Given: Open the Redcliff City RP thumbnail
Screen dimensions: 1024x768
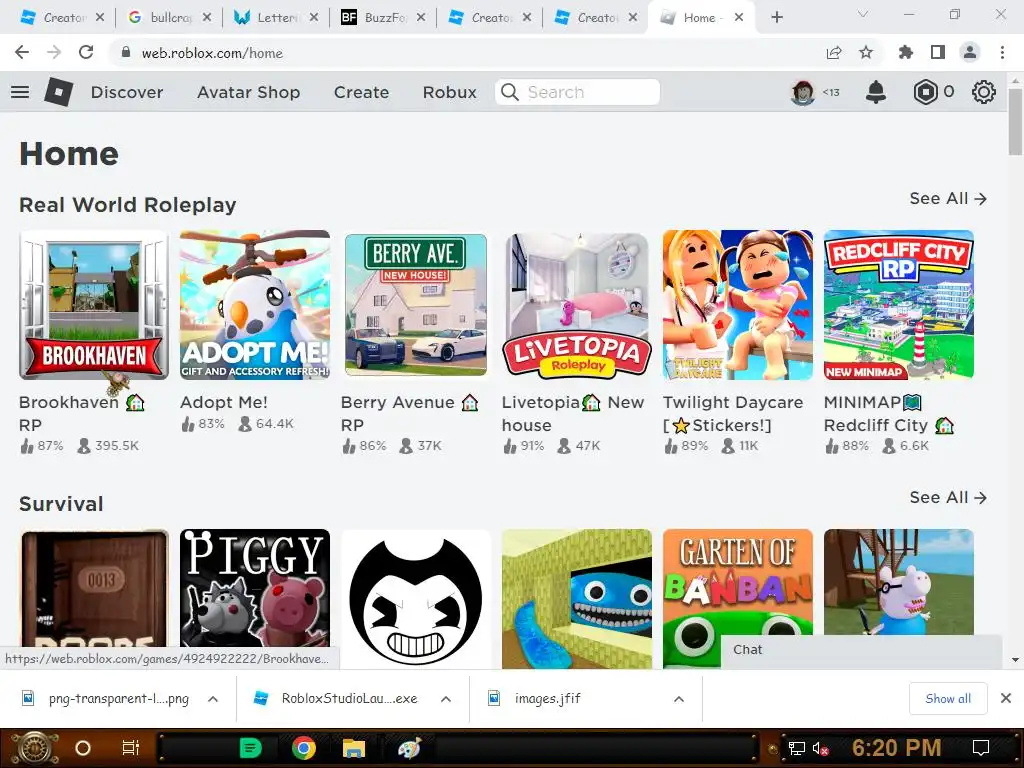Looking at the screenshot, I should 899,305.
